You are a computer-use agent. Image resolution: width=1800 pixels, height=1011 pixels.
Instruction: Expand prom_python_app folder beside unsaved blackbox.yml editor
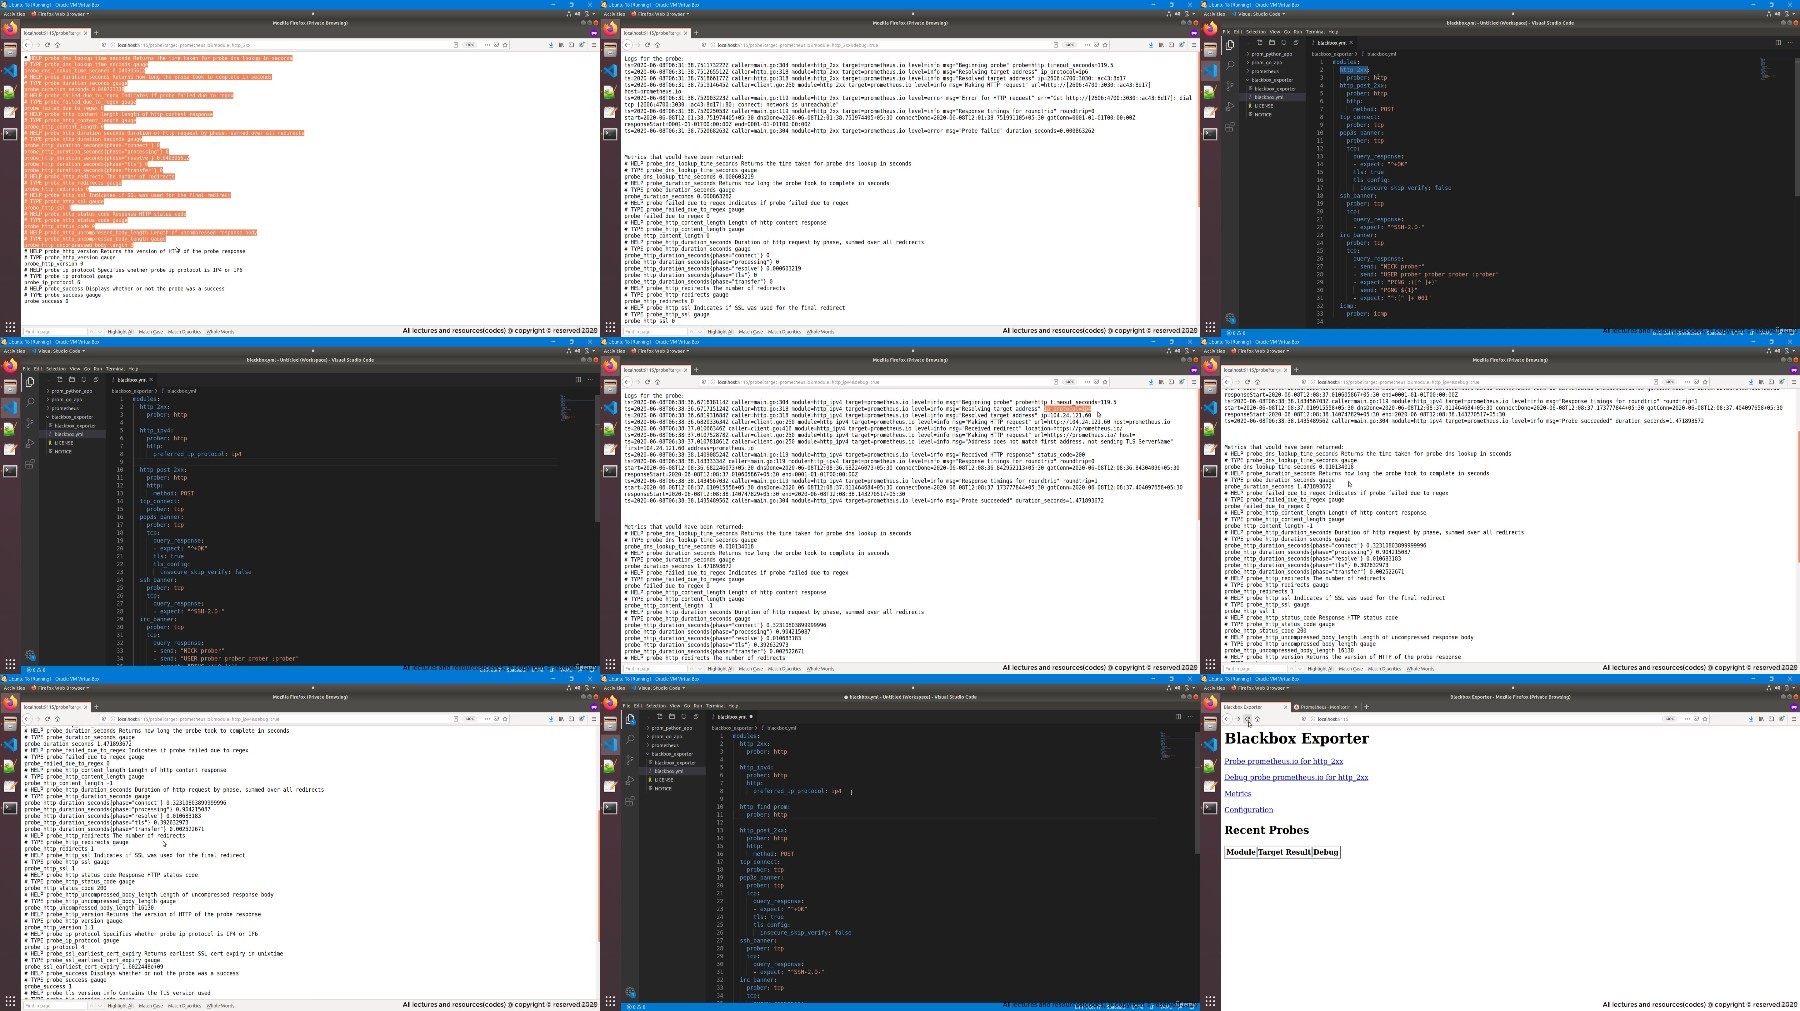tap(671, 728)
